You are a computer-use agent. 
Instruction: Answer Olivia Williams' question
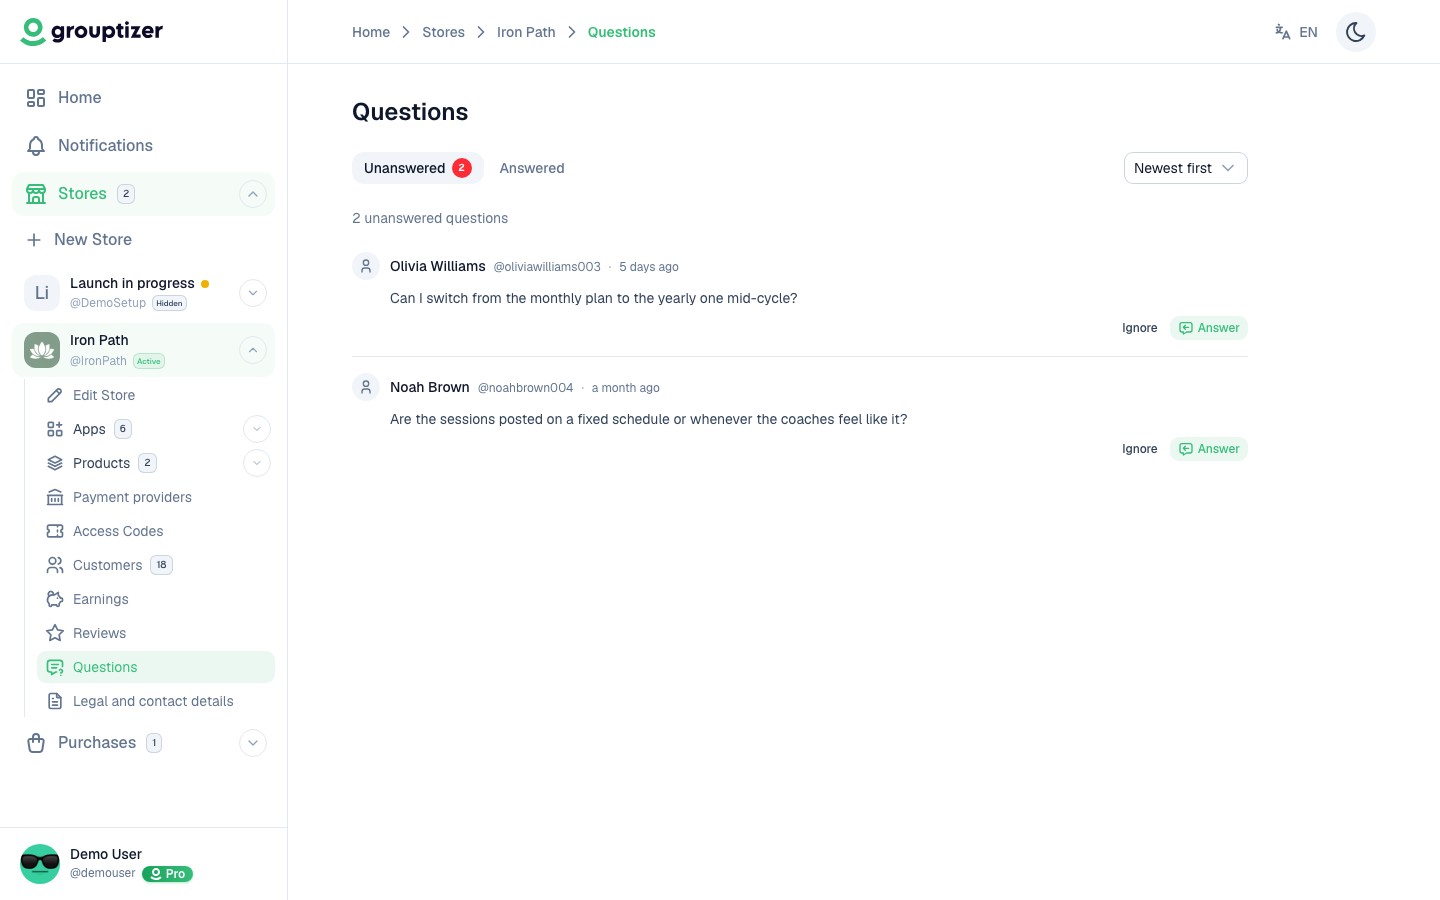pyautogui.click(x=1208, y=328)
